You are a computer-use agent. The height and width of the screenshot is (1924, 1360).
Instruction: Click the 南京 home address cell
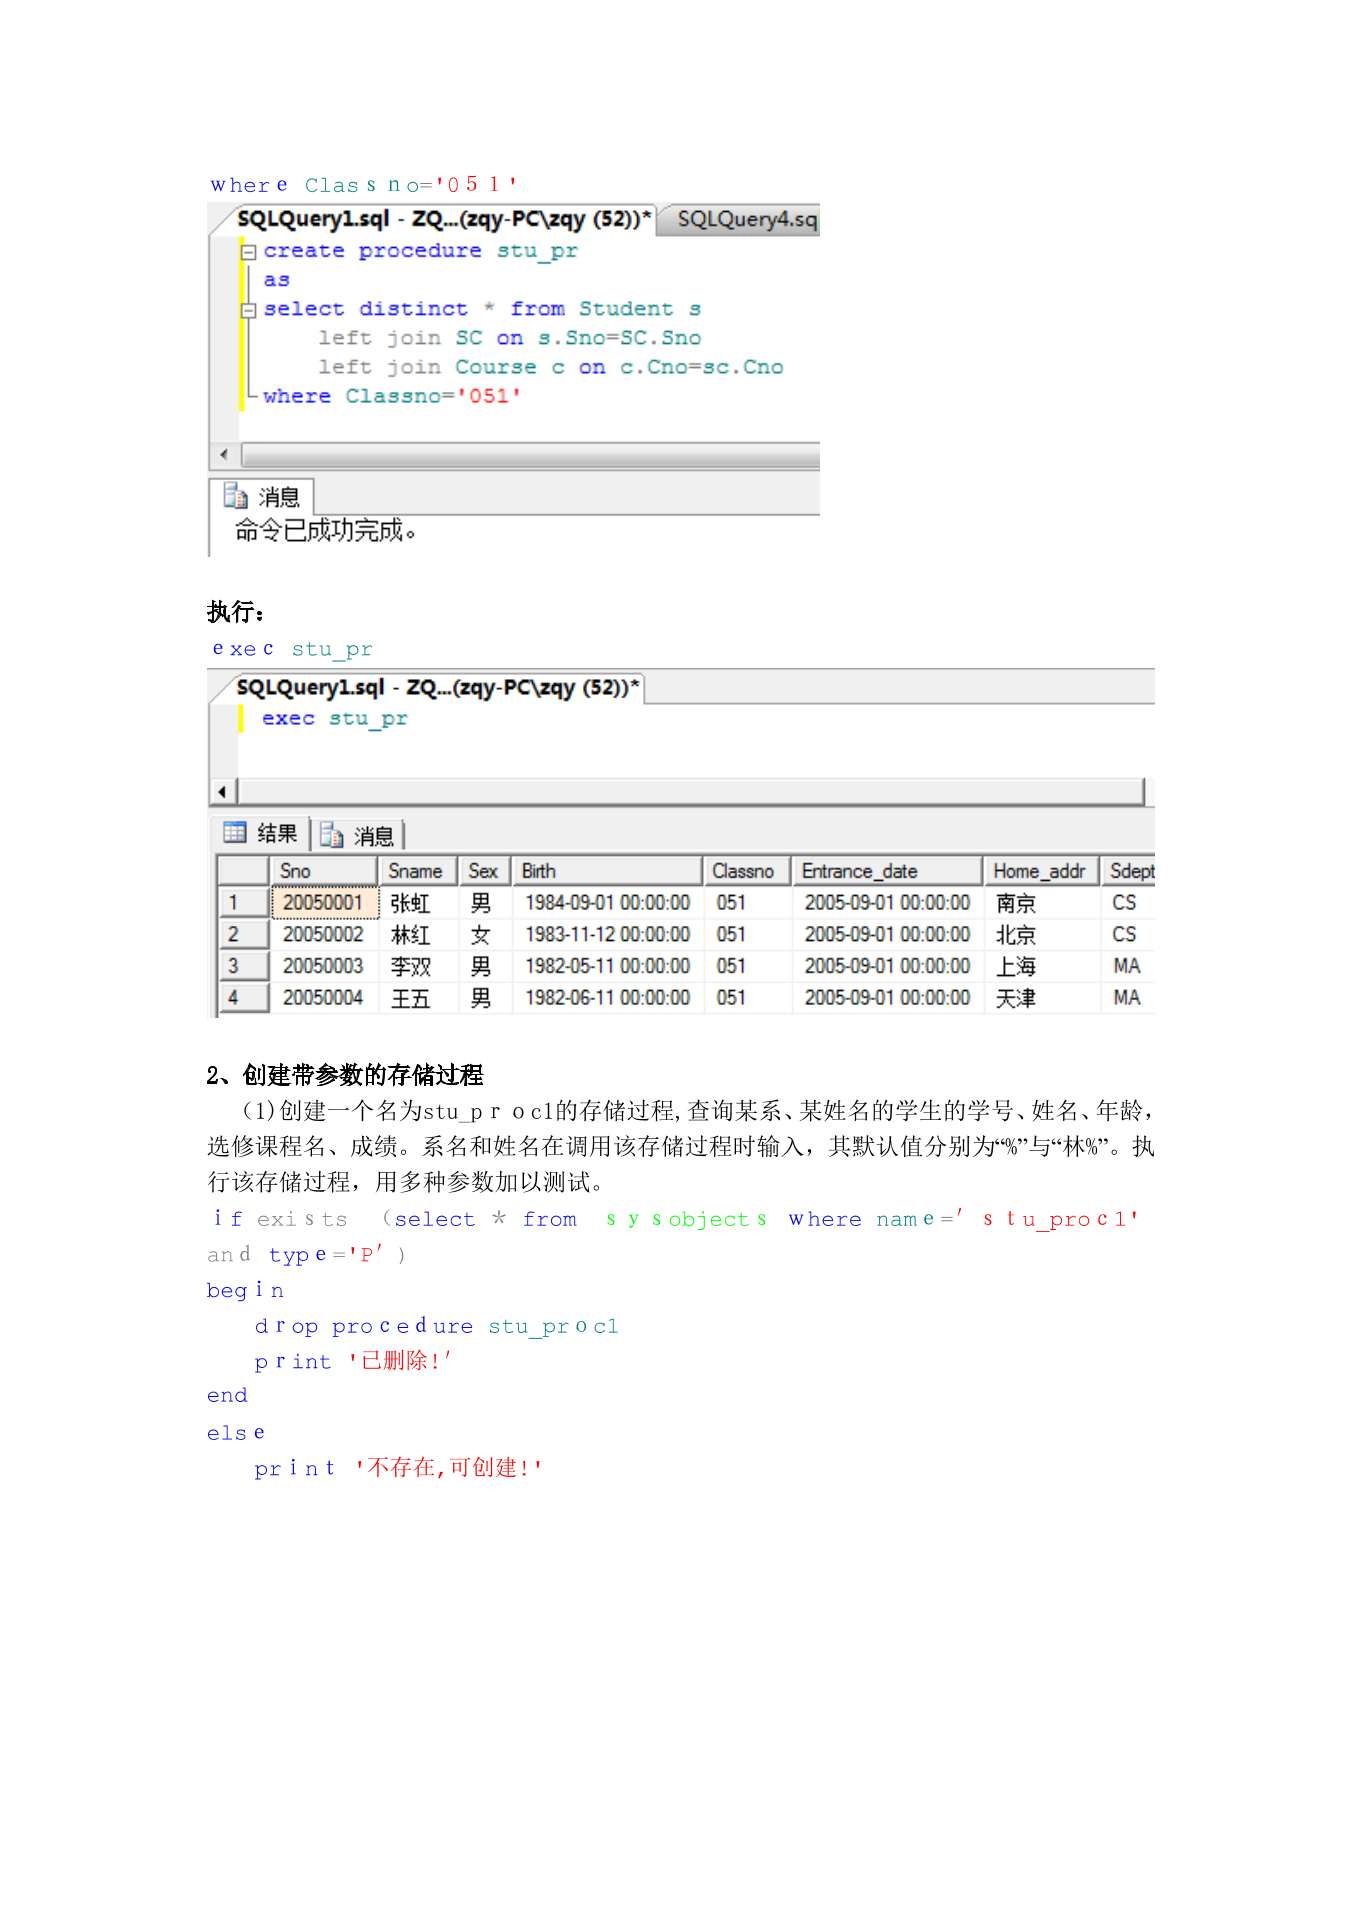(x=1041, y=903)
